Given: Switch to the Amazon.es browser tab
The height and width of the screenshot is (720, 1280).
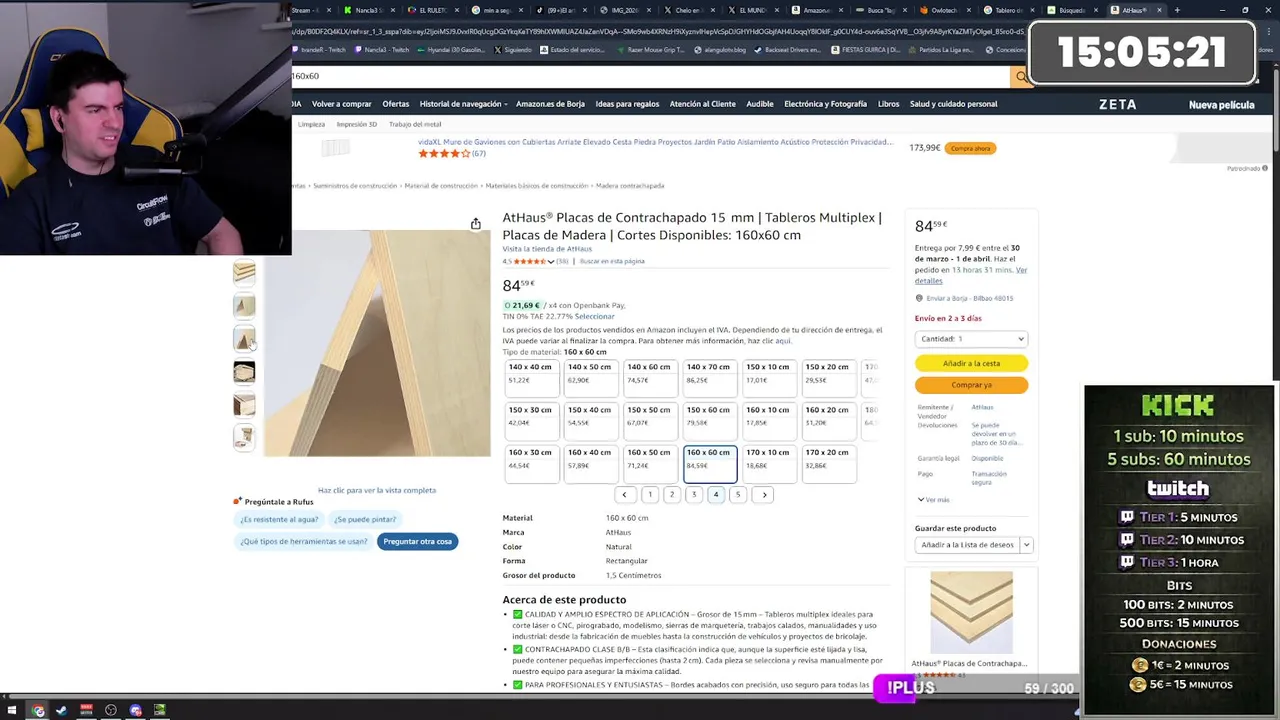Looking at the screenshot, I should click(x=817, y=10).
